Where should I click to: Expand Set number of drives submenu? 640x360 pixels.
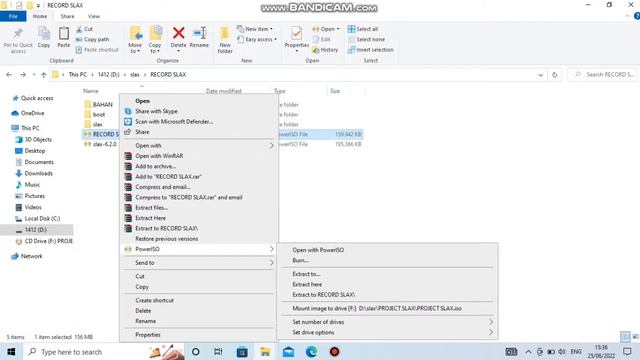pos(387,322)
